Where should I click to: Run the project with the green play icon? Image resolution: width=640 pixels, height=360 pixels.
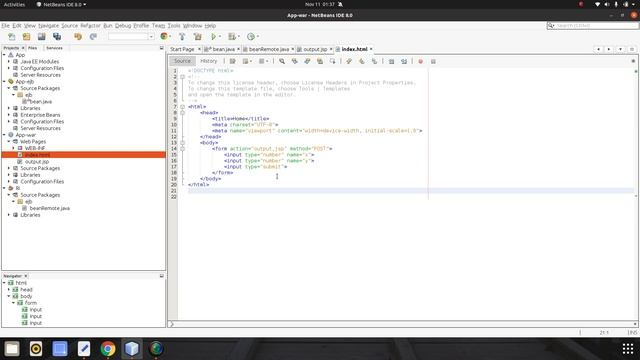[213, 37]
